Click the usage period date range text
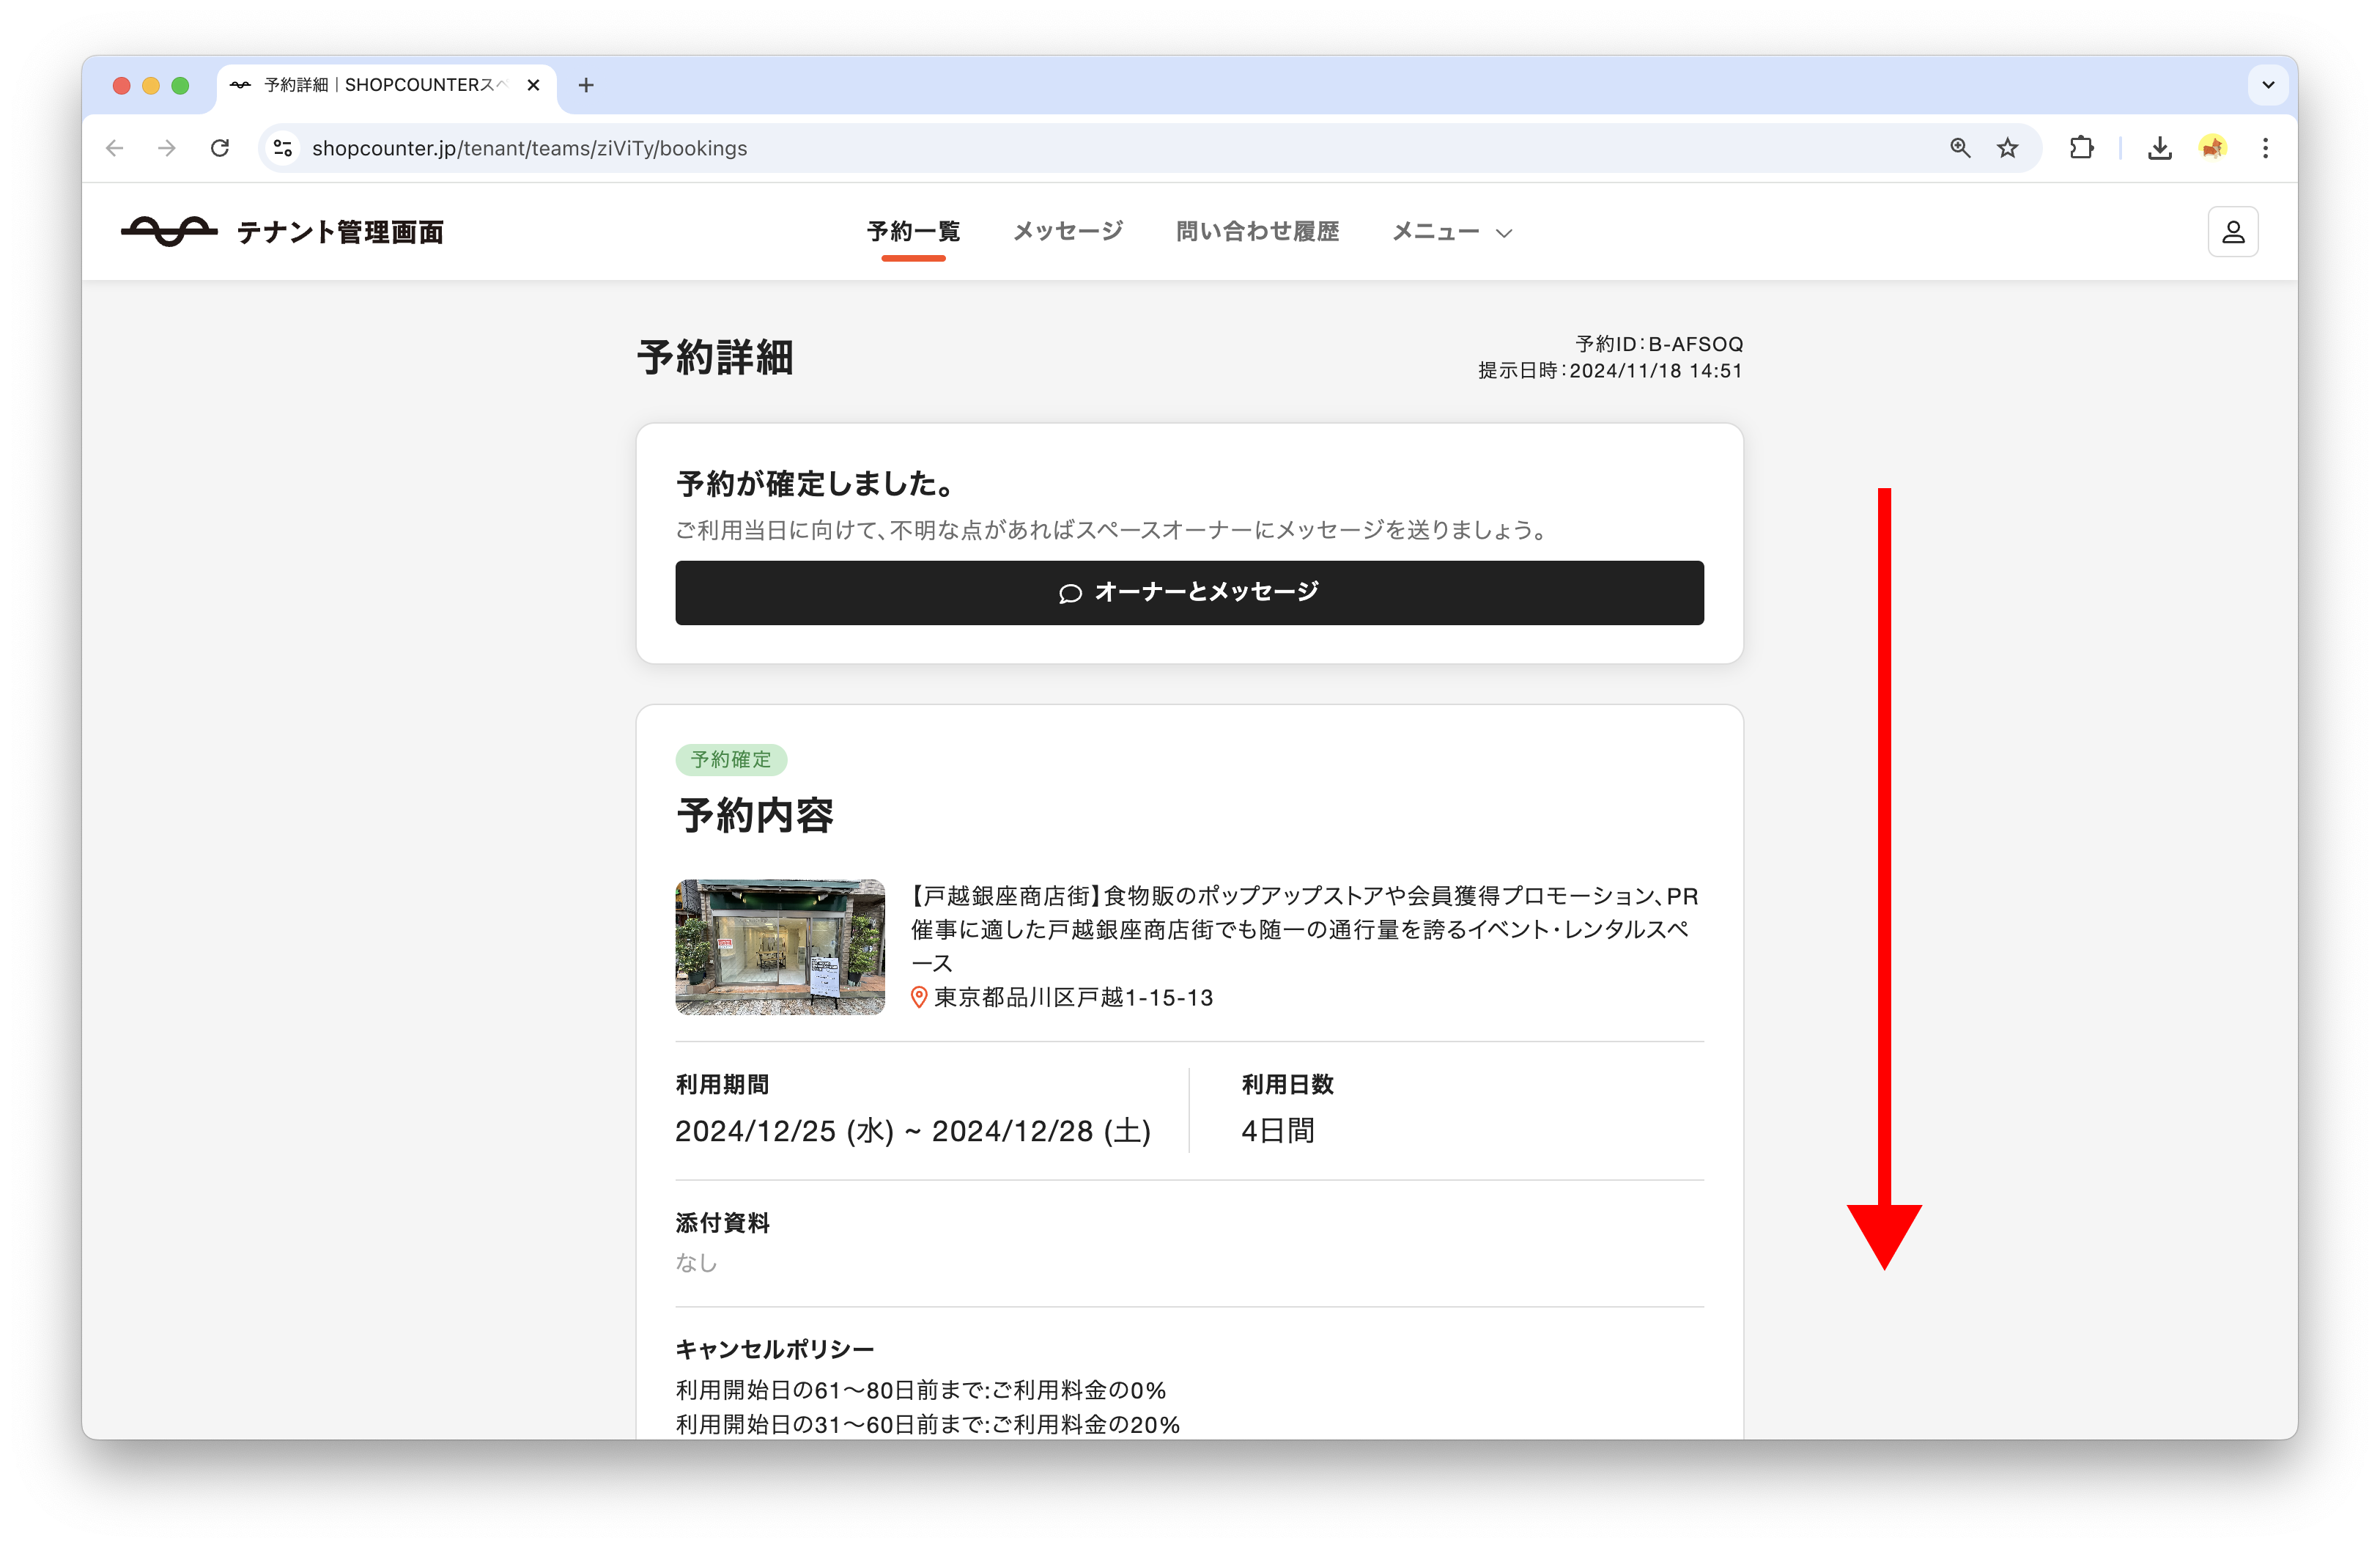Screen dimensions: 2380x1548 (x=913, y=1131)
